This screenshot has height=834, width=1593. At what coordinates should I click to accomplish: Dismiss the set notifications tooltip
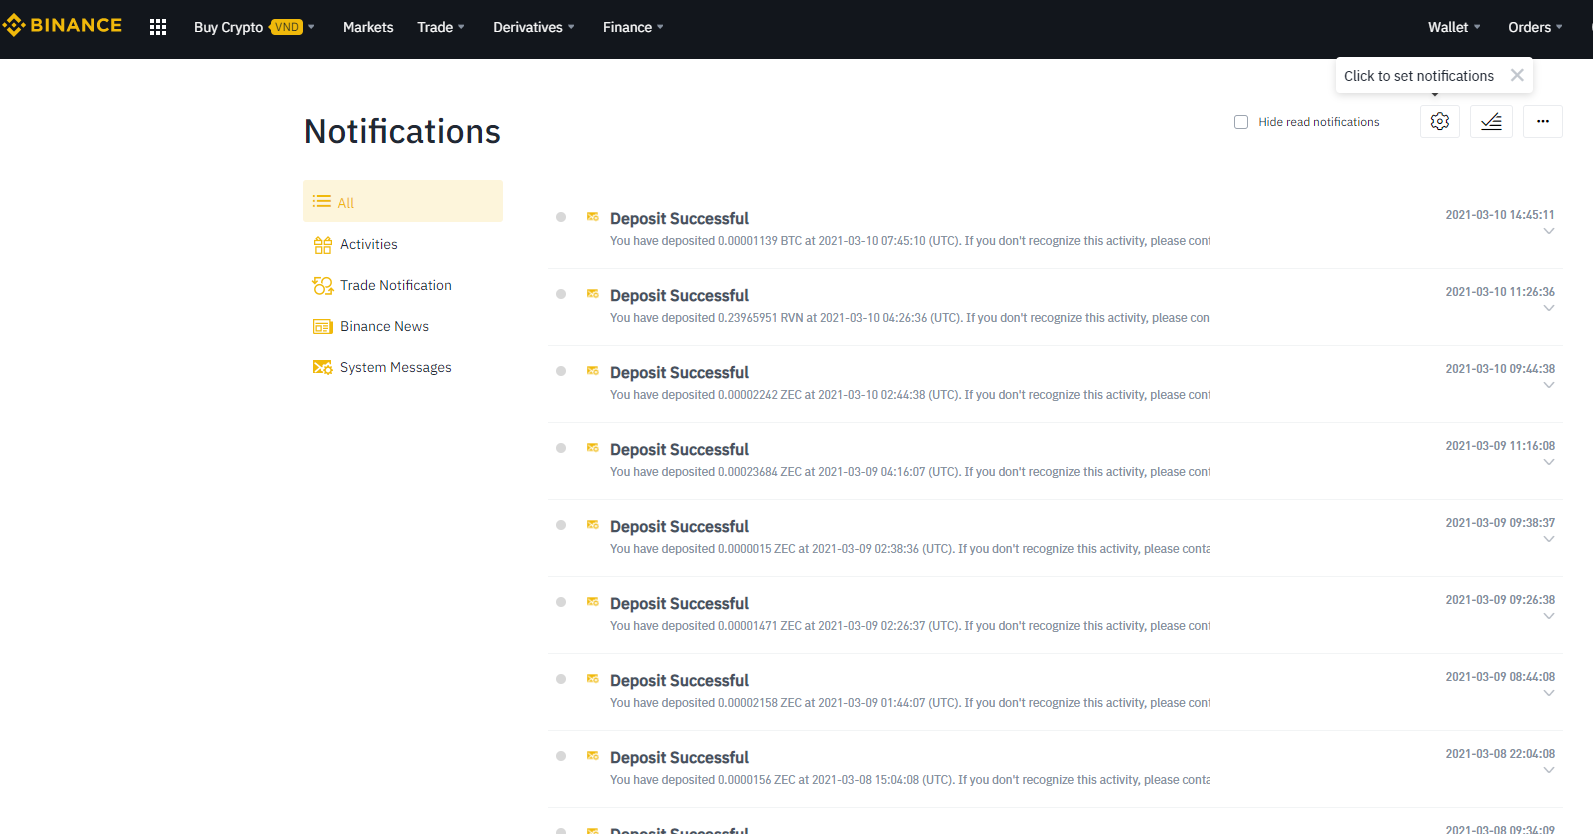tap(1517, 76)
